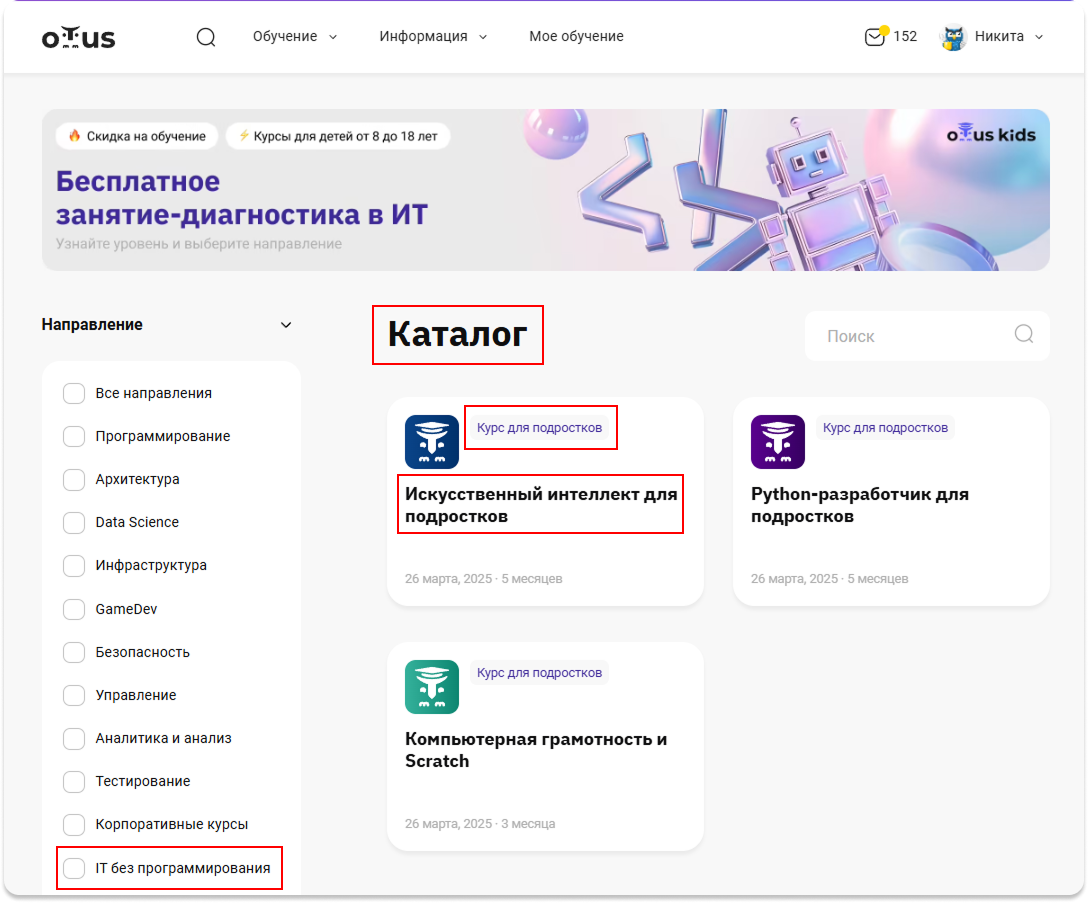Click the catalog search field magnifier icon

tap(1024, 335)
